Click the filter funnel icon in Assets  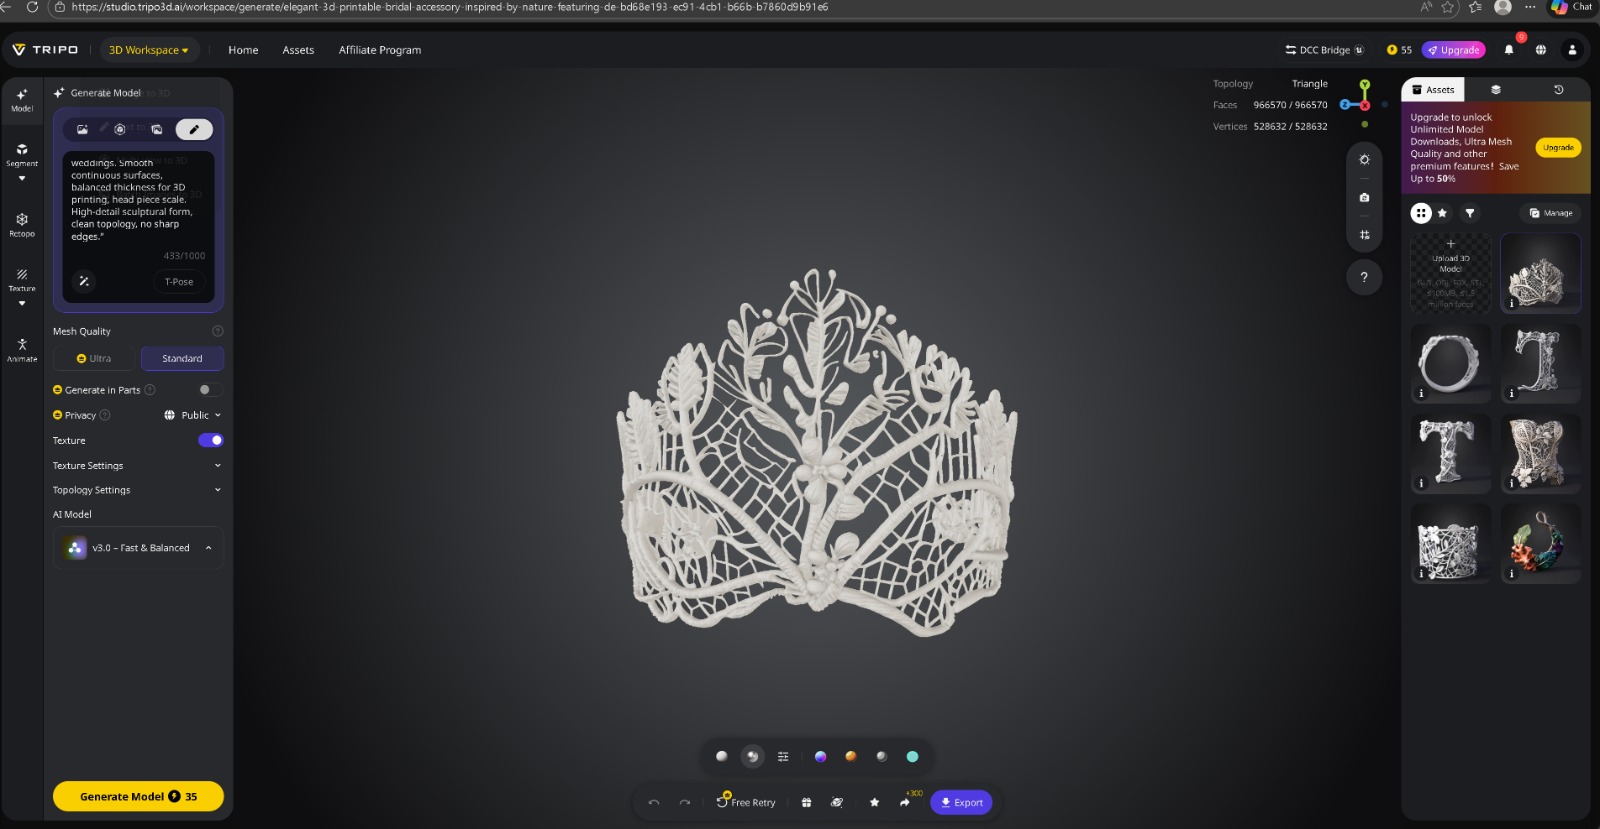(x=1470, y=213)
